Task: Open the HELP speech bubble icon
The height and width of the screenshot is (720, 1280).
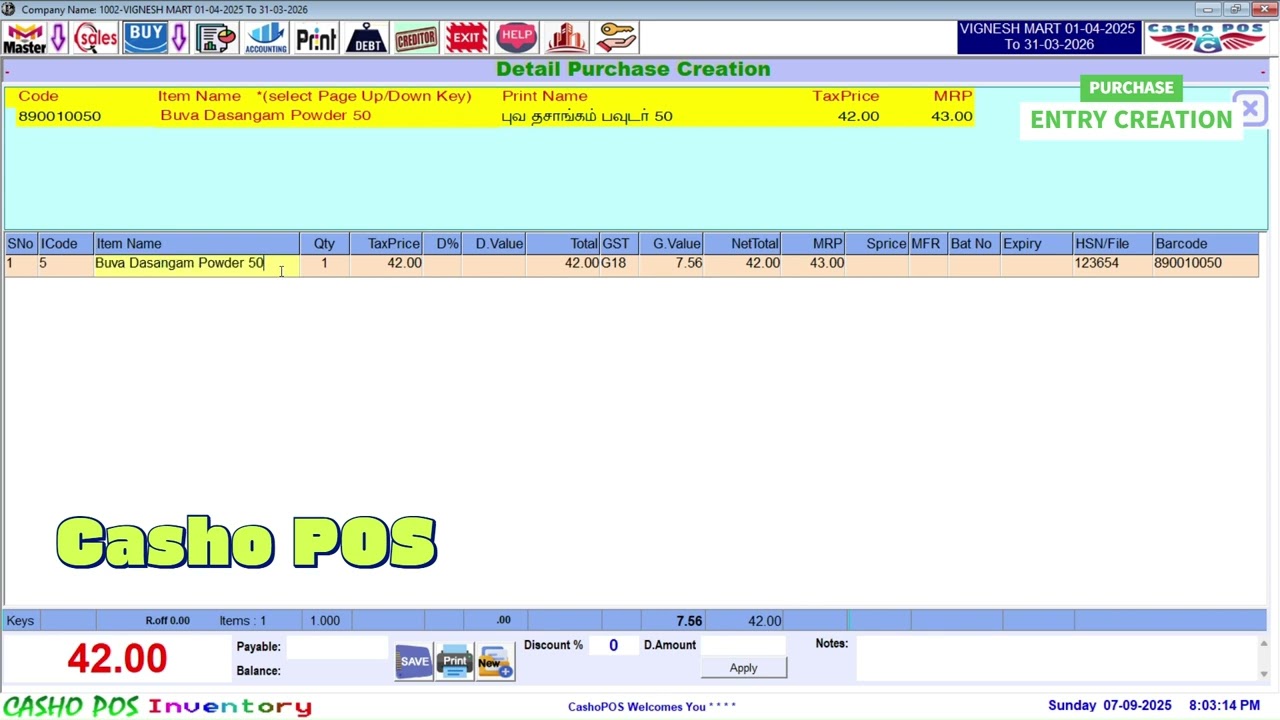Action: [516, 39]
